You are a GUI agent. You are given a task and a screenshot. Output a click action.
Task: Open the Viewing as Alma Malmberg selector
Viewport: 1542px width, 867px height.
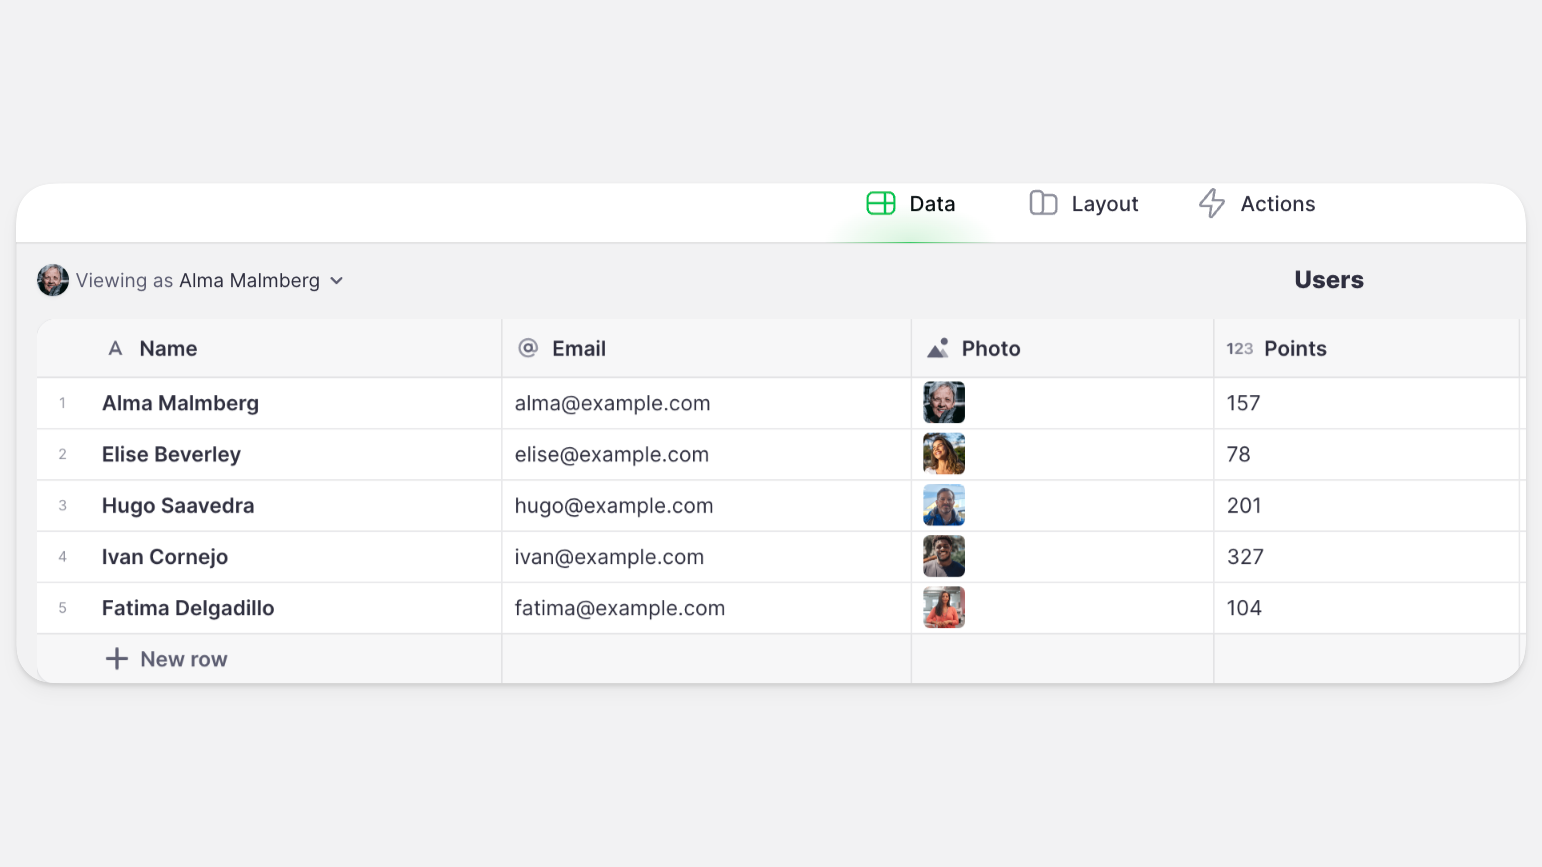click(x=198, y=281)
